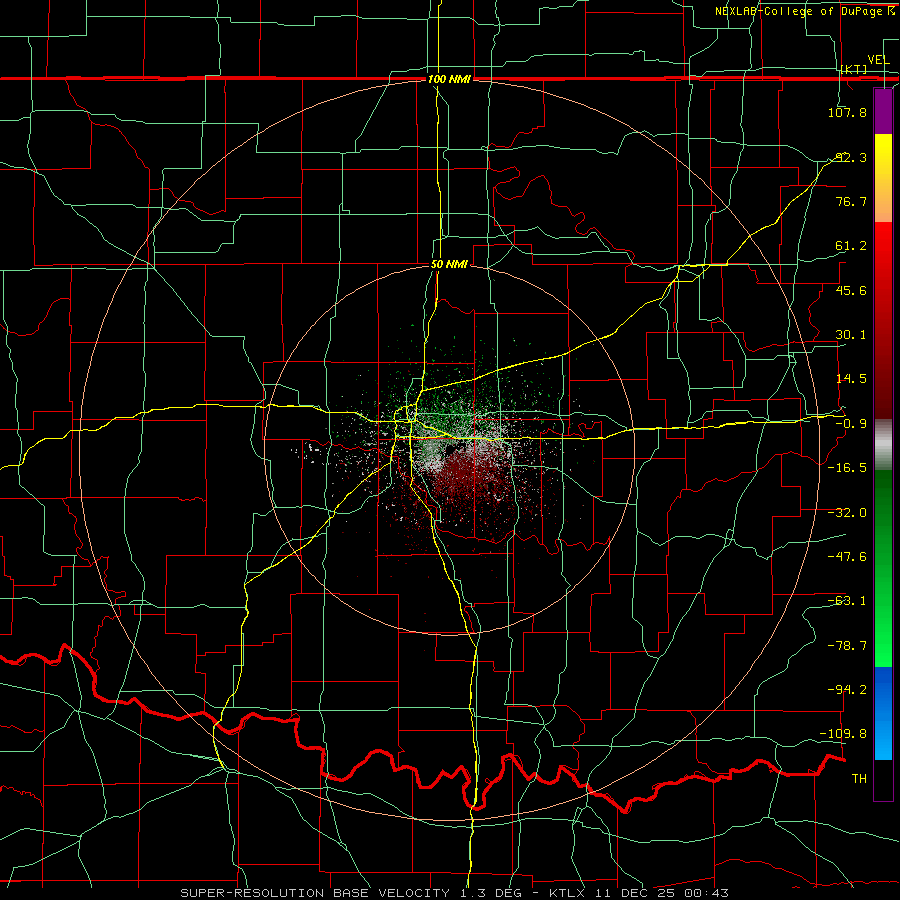Image resolution: width=900 pixels, height=900 pixels.
Task: Click the purple segment of the color bar
Action: [883, 112]
